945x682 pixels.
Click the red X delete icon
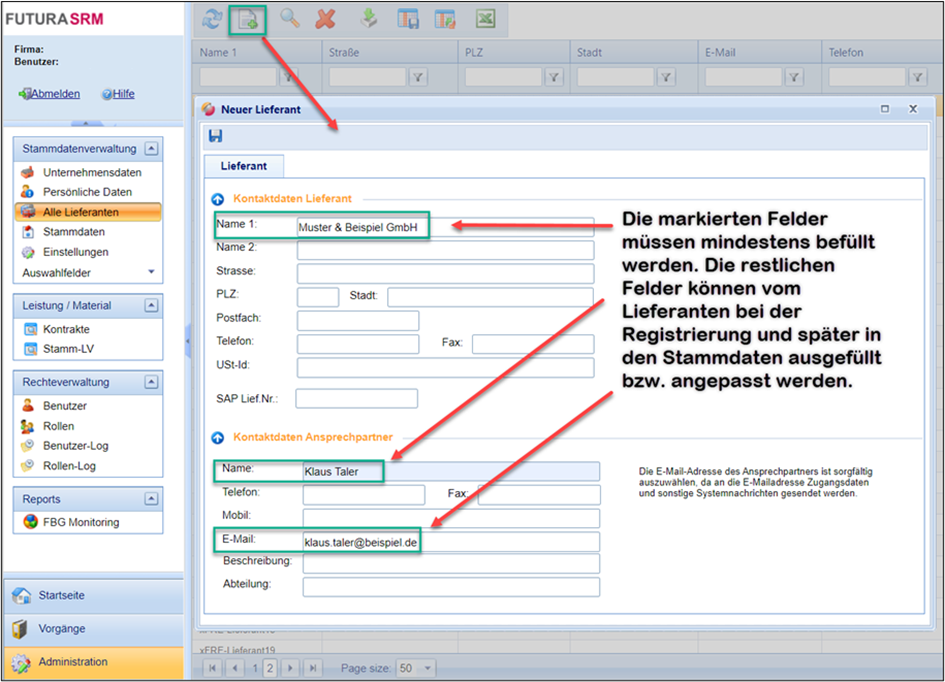(325, 19)
